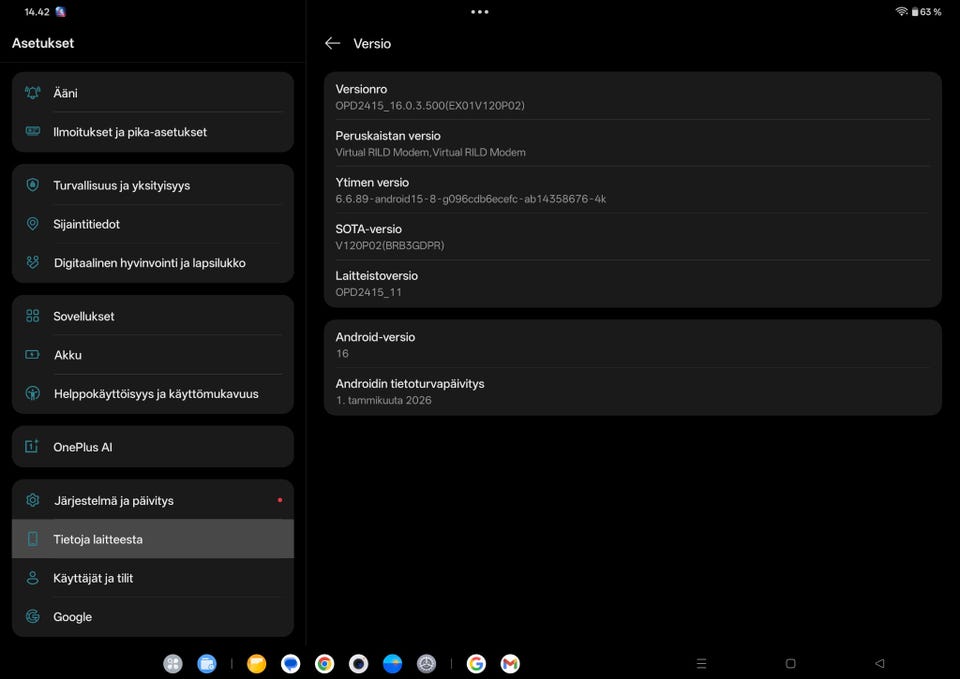Open the Sijaintitiedot location icon
The height and width of the screenshot is (679, 960).
click(x=32, y=224)
